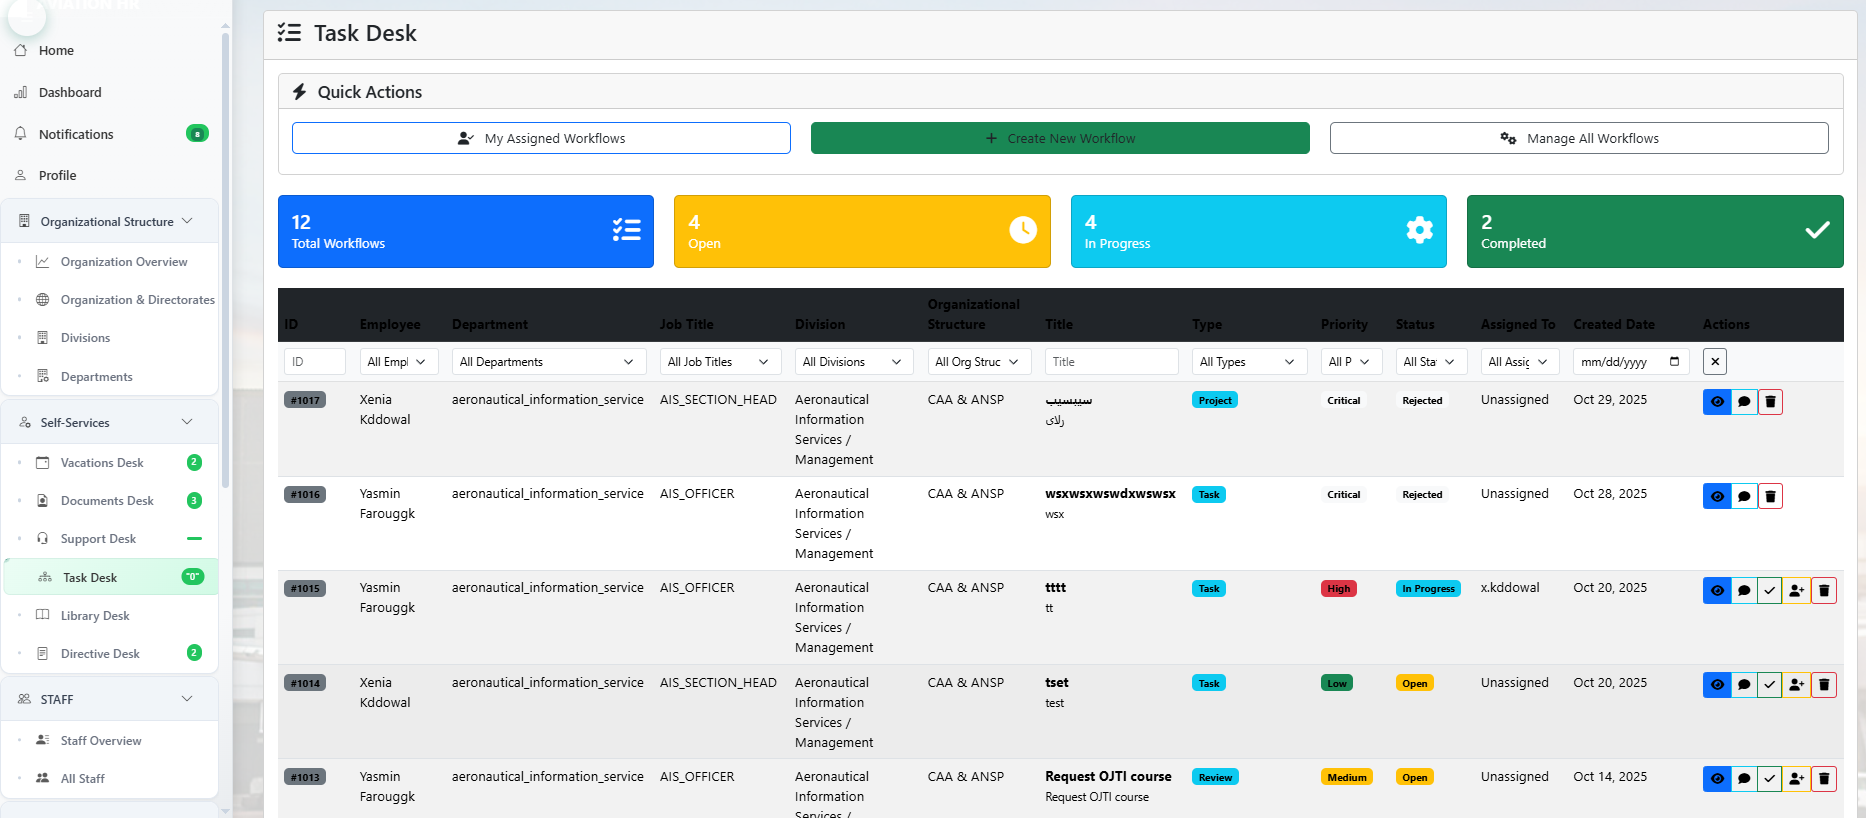Mark workflow #1015 as complete
Image resolution: width=1866 pixels, height=818 pixels.
(1770, 591)
